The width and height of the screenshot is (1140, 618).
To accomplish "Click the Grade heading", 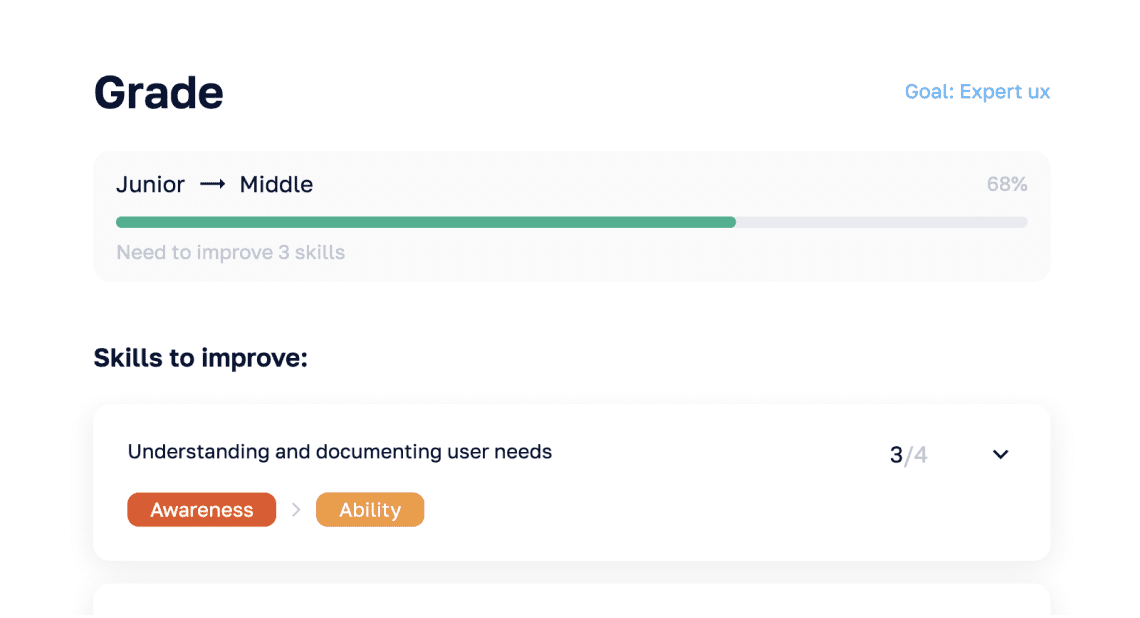I will click(158, 93).
